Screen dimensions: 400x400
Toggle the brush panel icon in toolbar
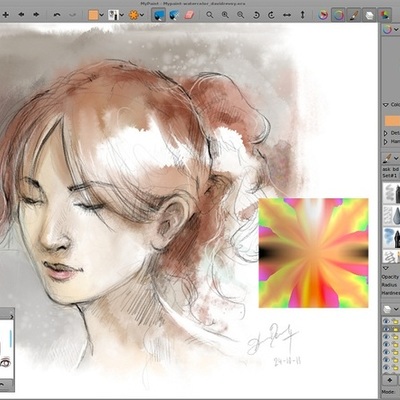click(x=354, y=15)
